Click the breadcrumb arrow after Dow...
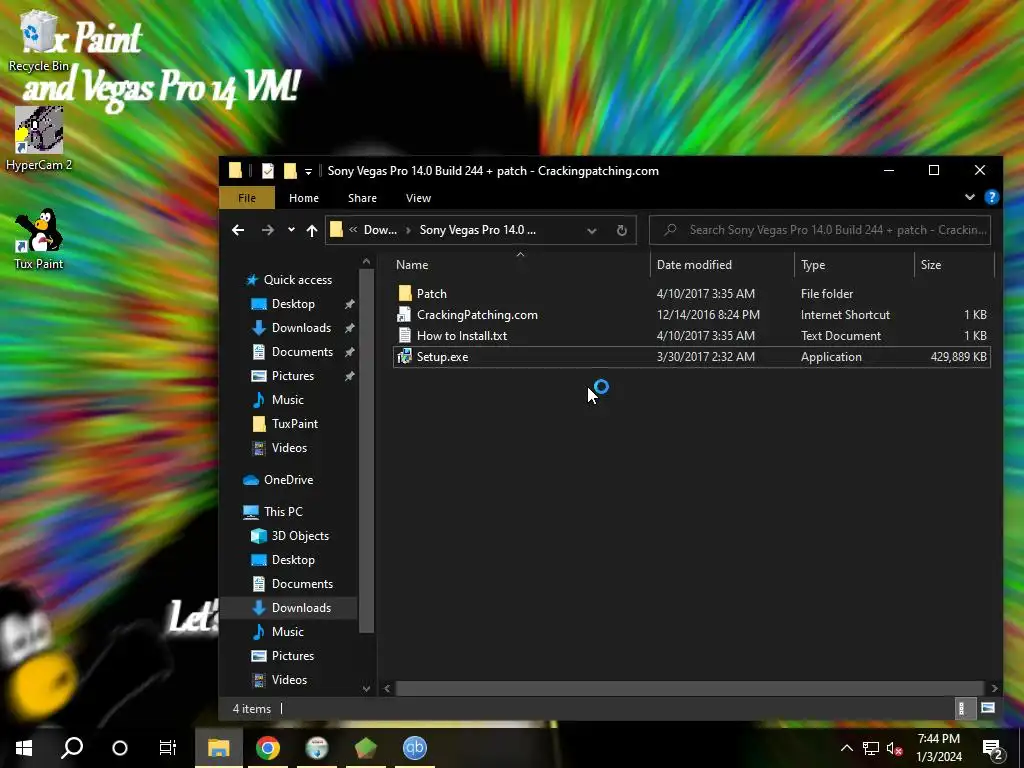The image size is (1024, 768). [x=409, y=230]
